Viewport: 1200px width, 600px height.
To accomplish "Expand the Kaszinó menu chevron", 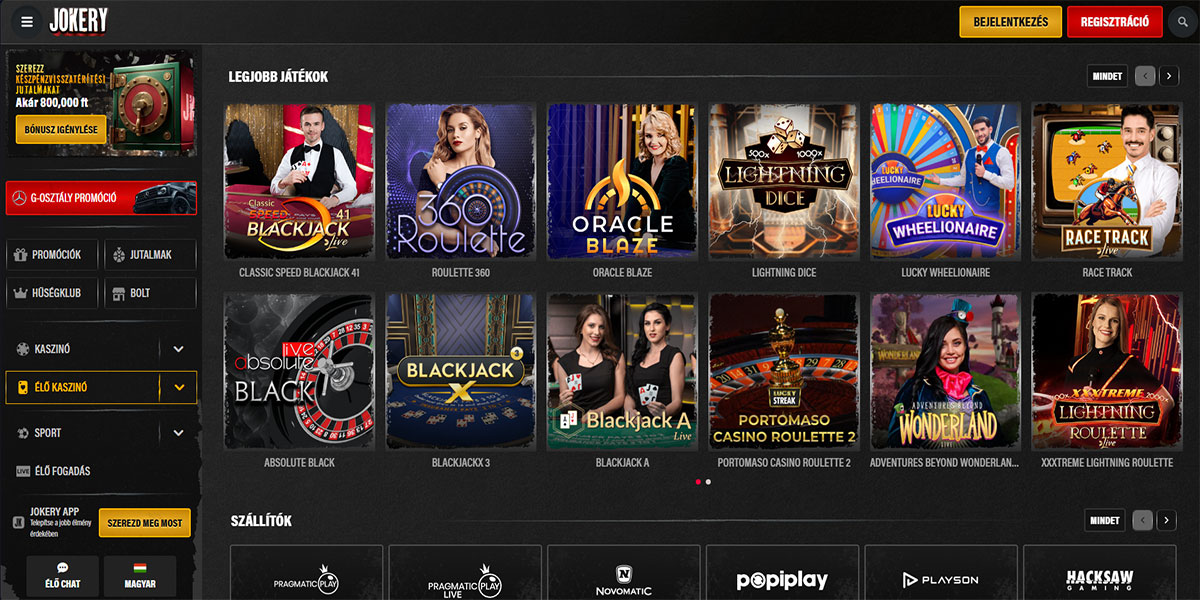I will [x=179, y=349].
